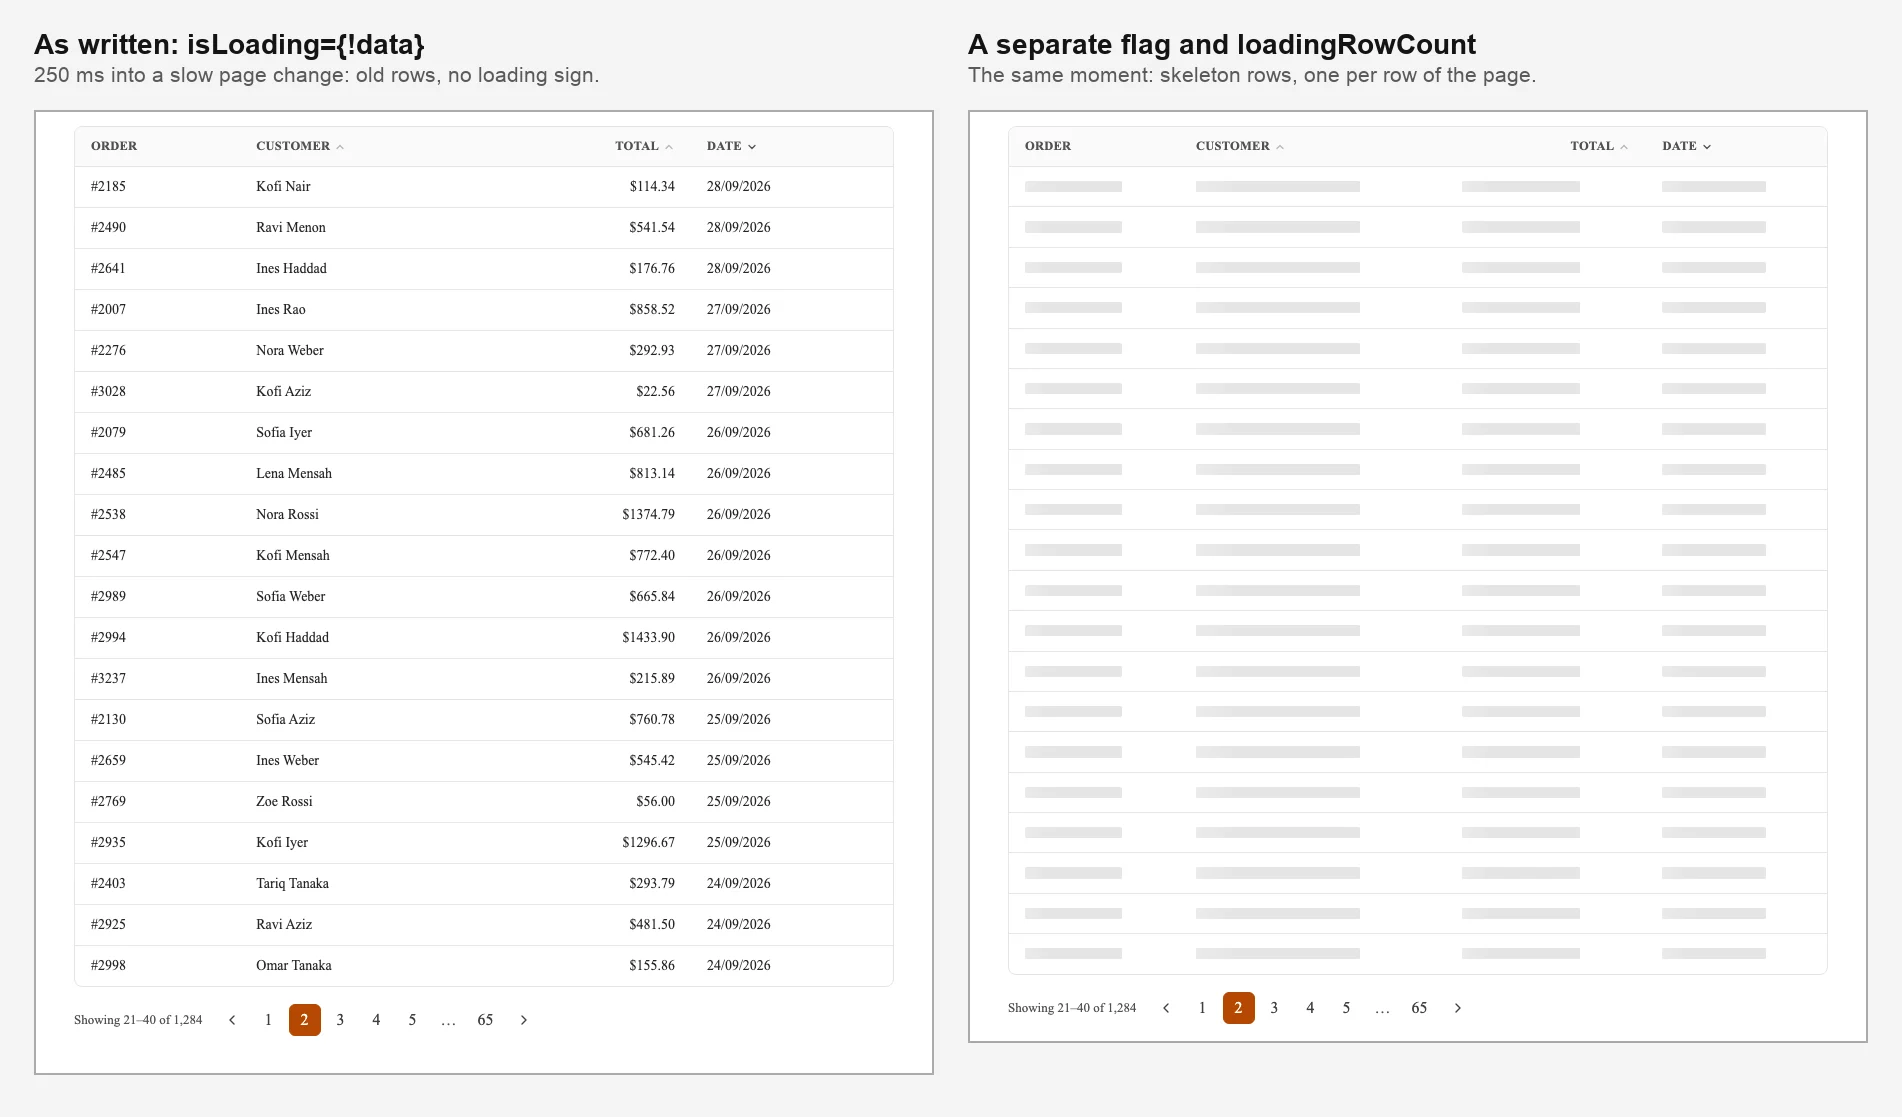This screenshot has height=1117, width=1902.
Task: Sort by Date in the right skeleton table
Action: coord(1687,146)
